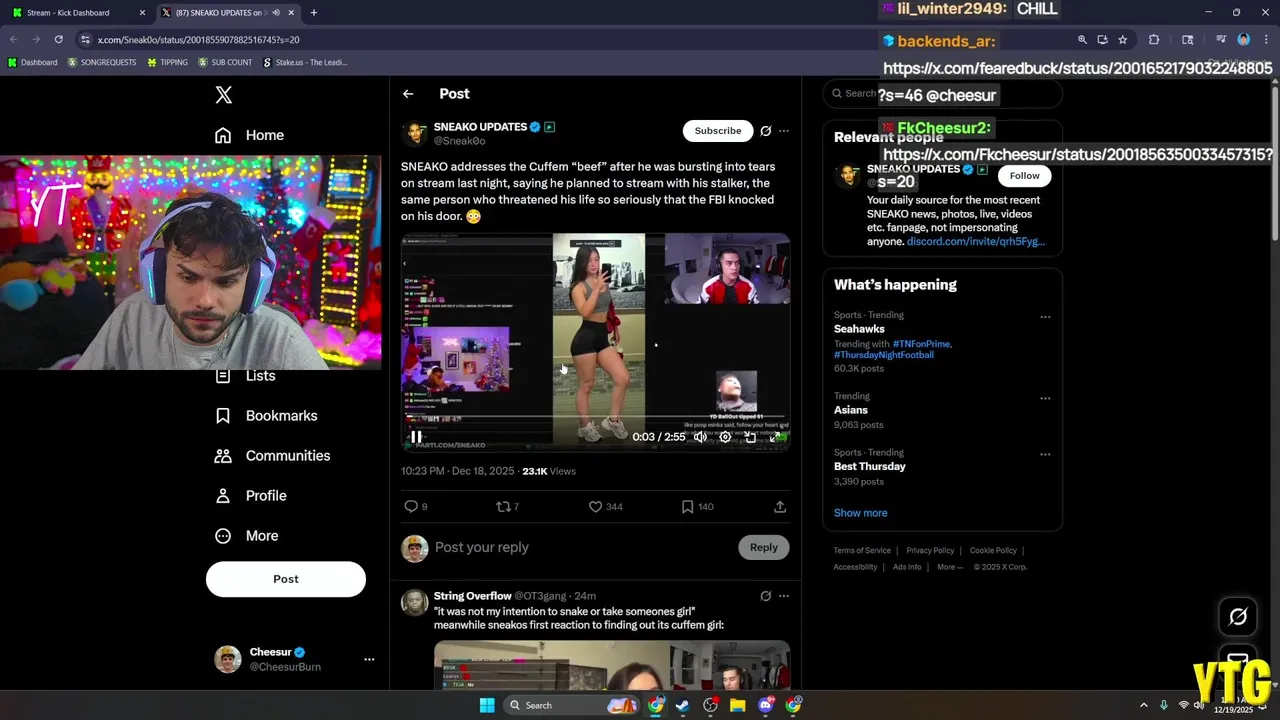1280x720 pixels.
Task: Open the Seahawks trending topic
Action: point(860,329)
